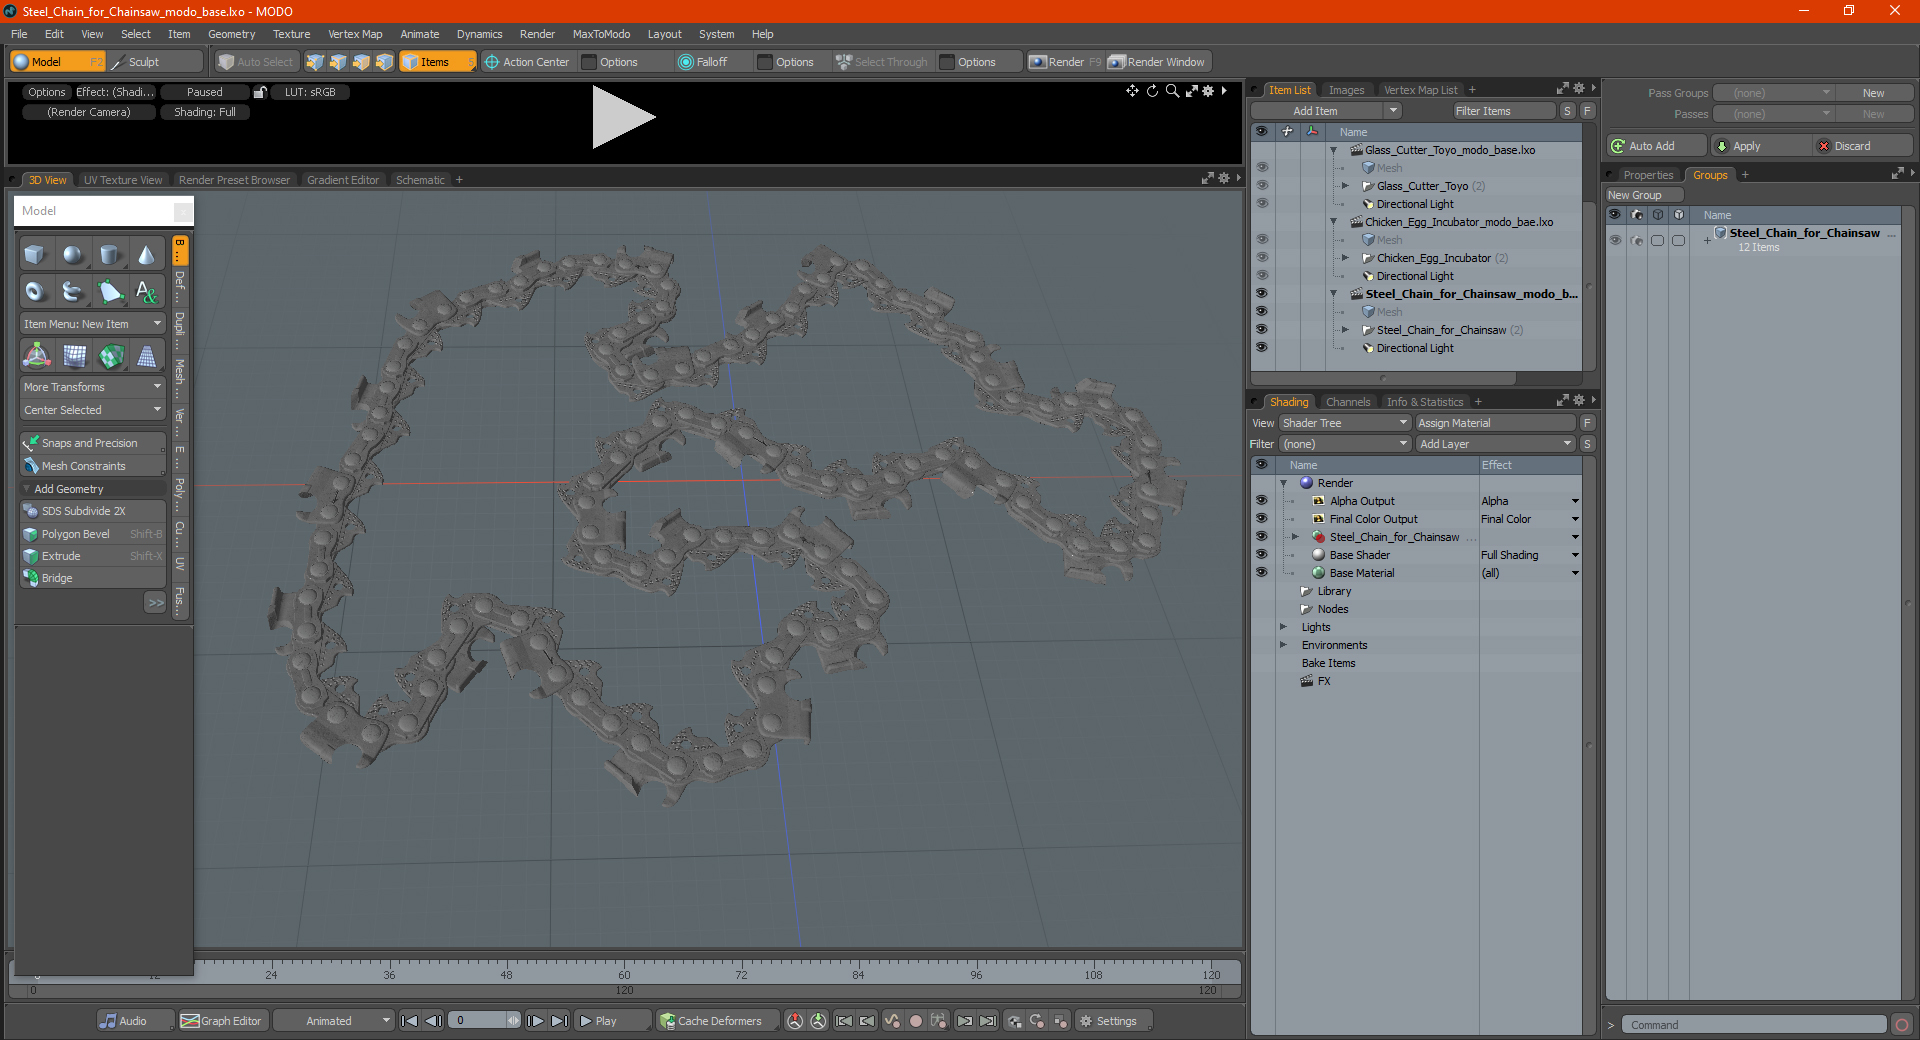This screenshot has width=1920, height=1040.
Task: Click the Bridge tool
Action: [x=93, y=578]
